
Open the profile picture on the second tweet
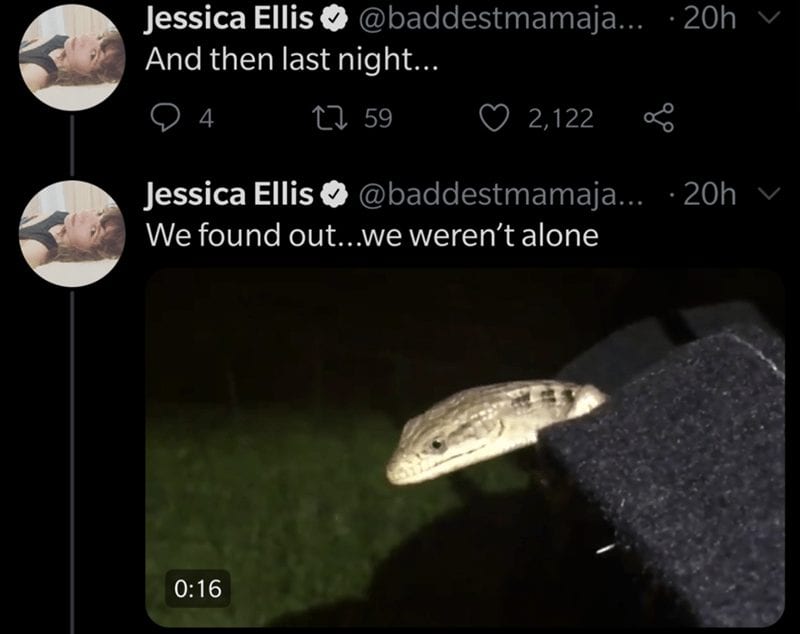72,234
